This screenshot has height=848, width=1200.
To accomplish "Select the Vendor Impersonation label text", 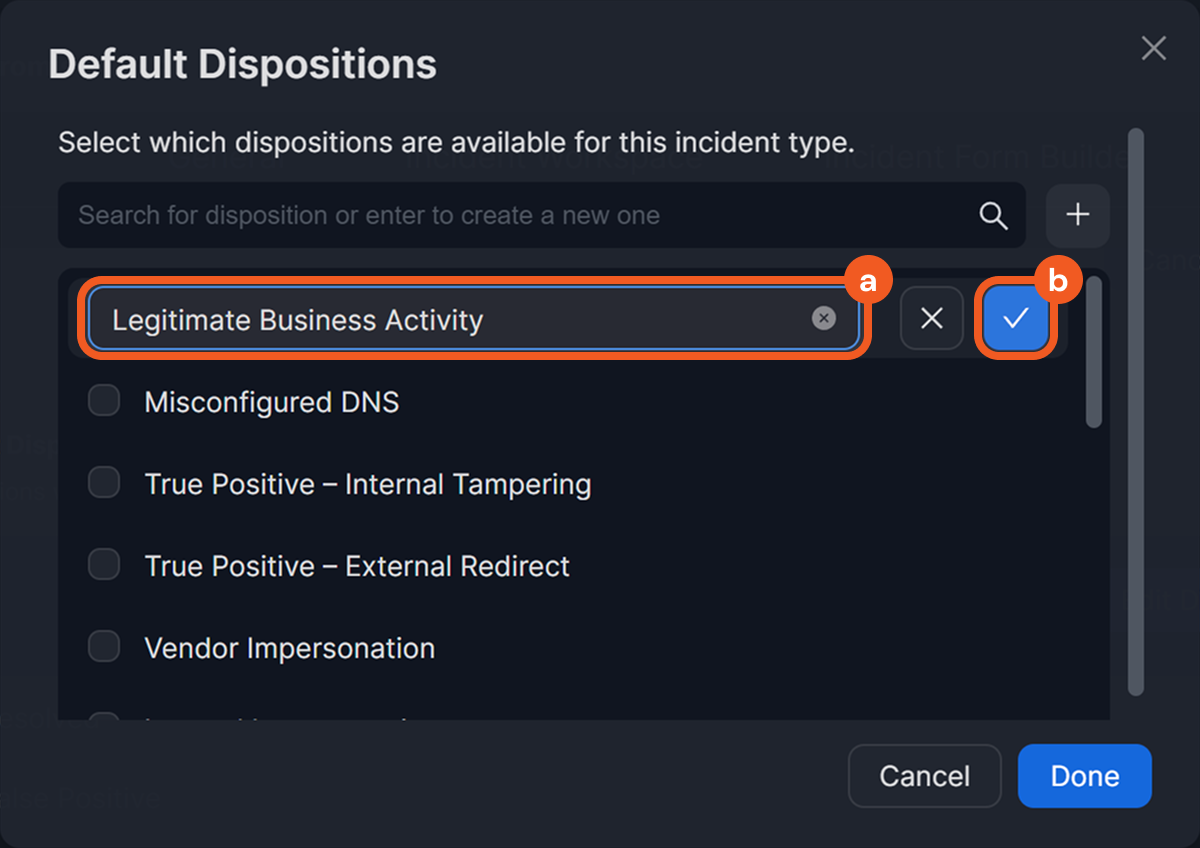I will coord(289,648).
